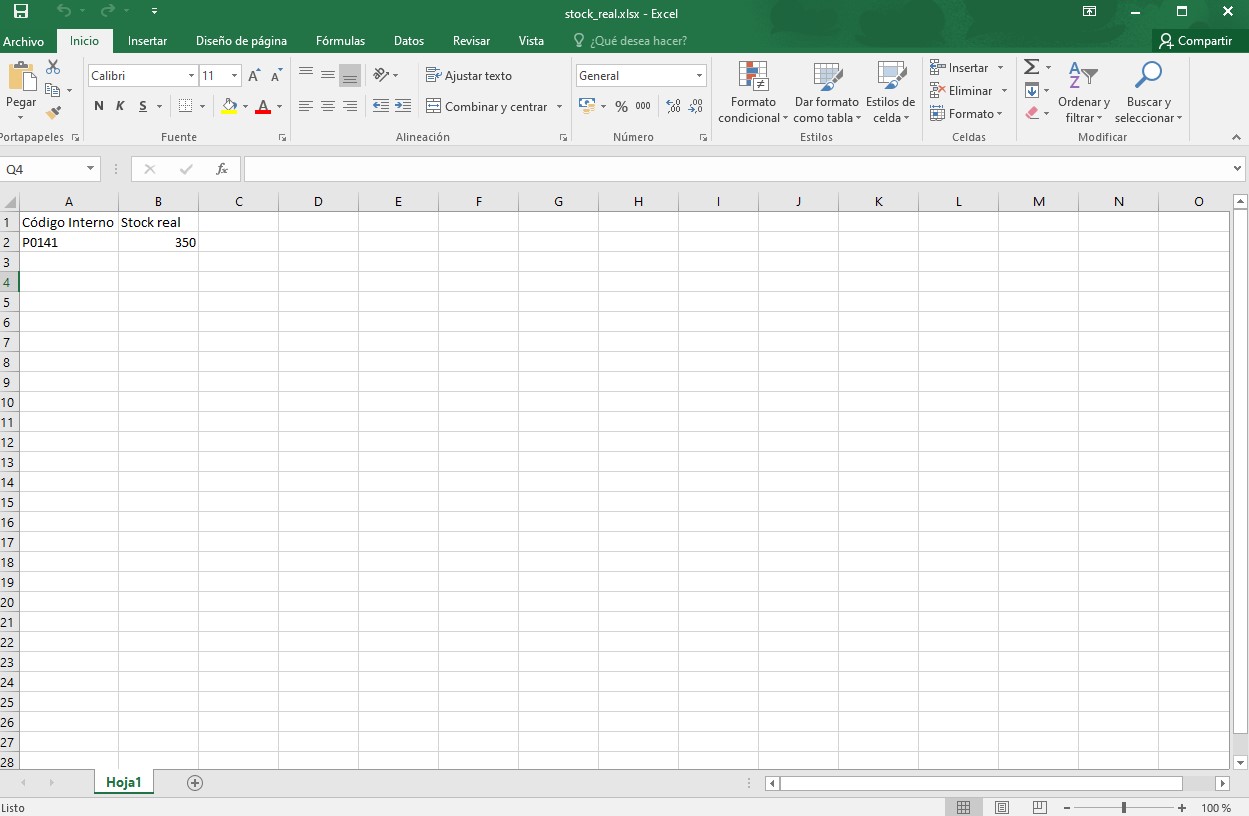Image resolution: width=1249 pixels, height=816 pixels.
Task: Click the Save icon in title bar
Action: click(20, 12)
